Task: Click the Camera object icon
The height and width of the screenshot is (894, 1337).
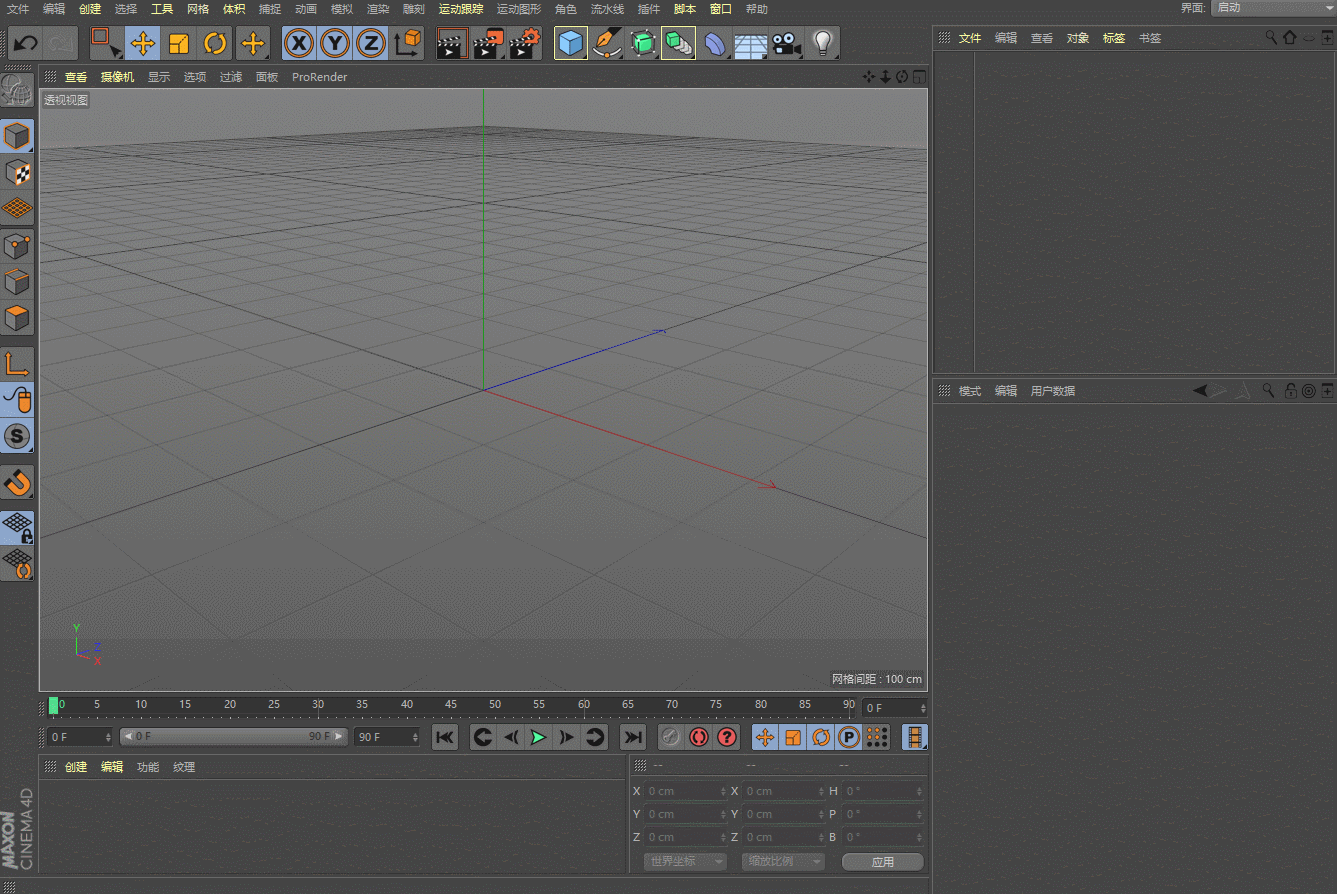Action: click(x=787, y=43)
